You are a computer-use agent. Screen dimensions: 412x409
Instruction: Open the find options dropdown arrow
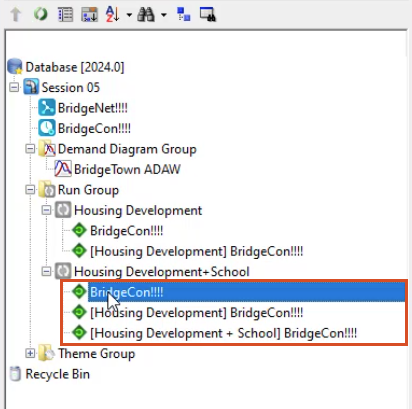click(x=163, y=15)
